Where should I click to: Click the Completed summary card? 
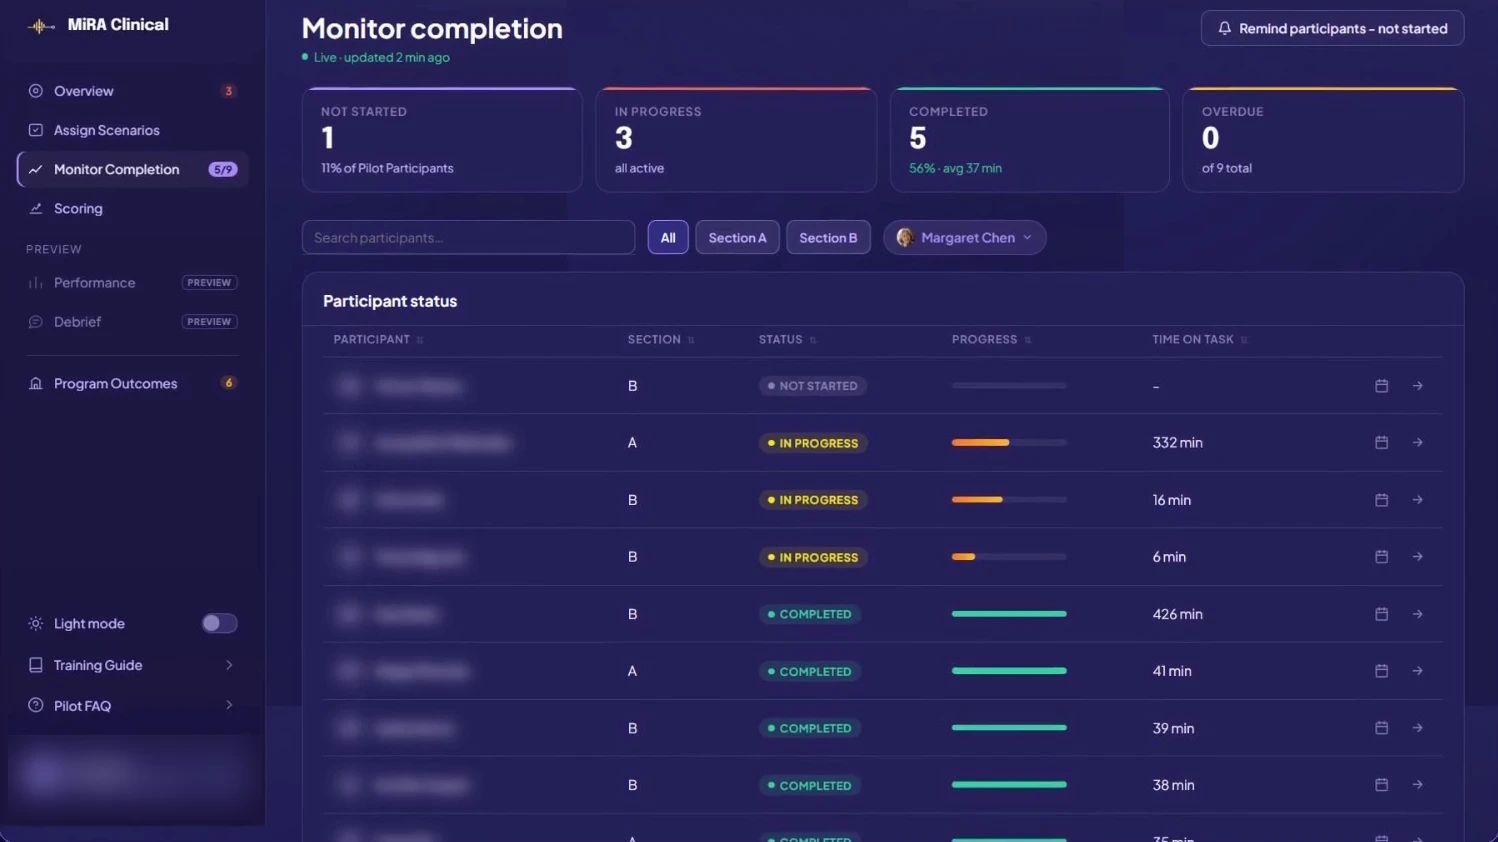(x=1029, y=140)
